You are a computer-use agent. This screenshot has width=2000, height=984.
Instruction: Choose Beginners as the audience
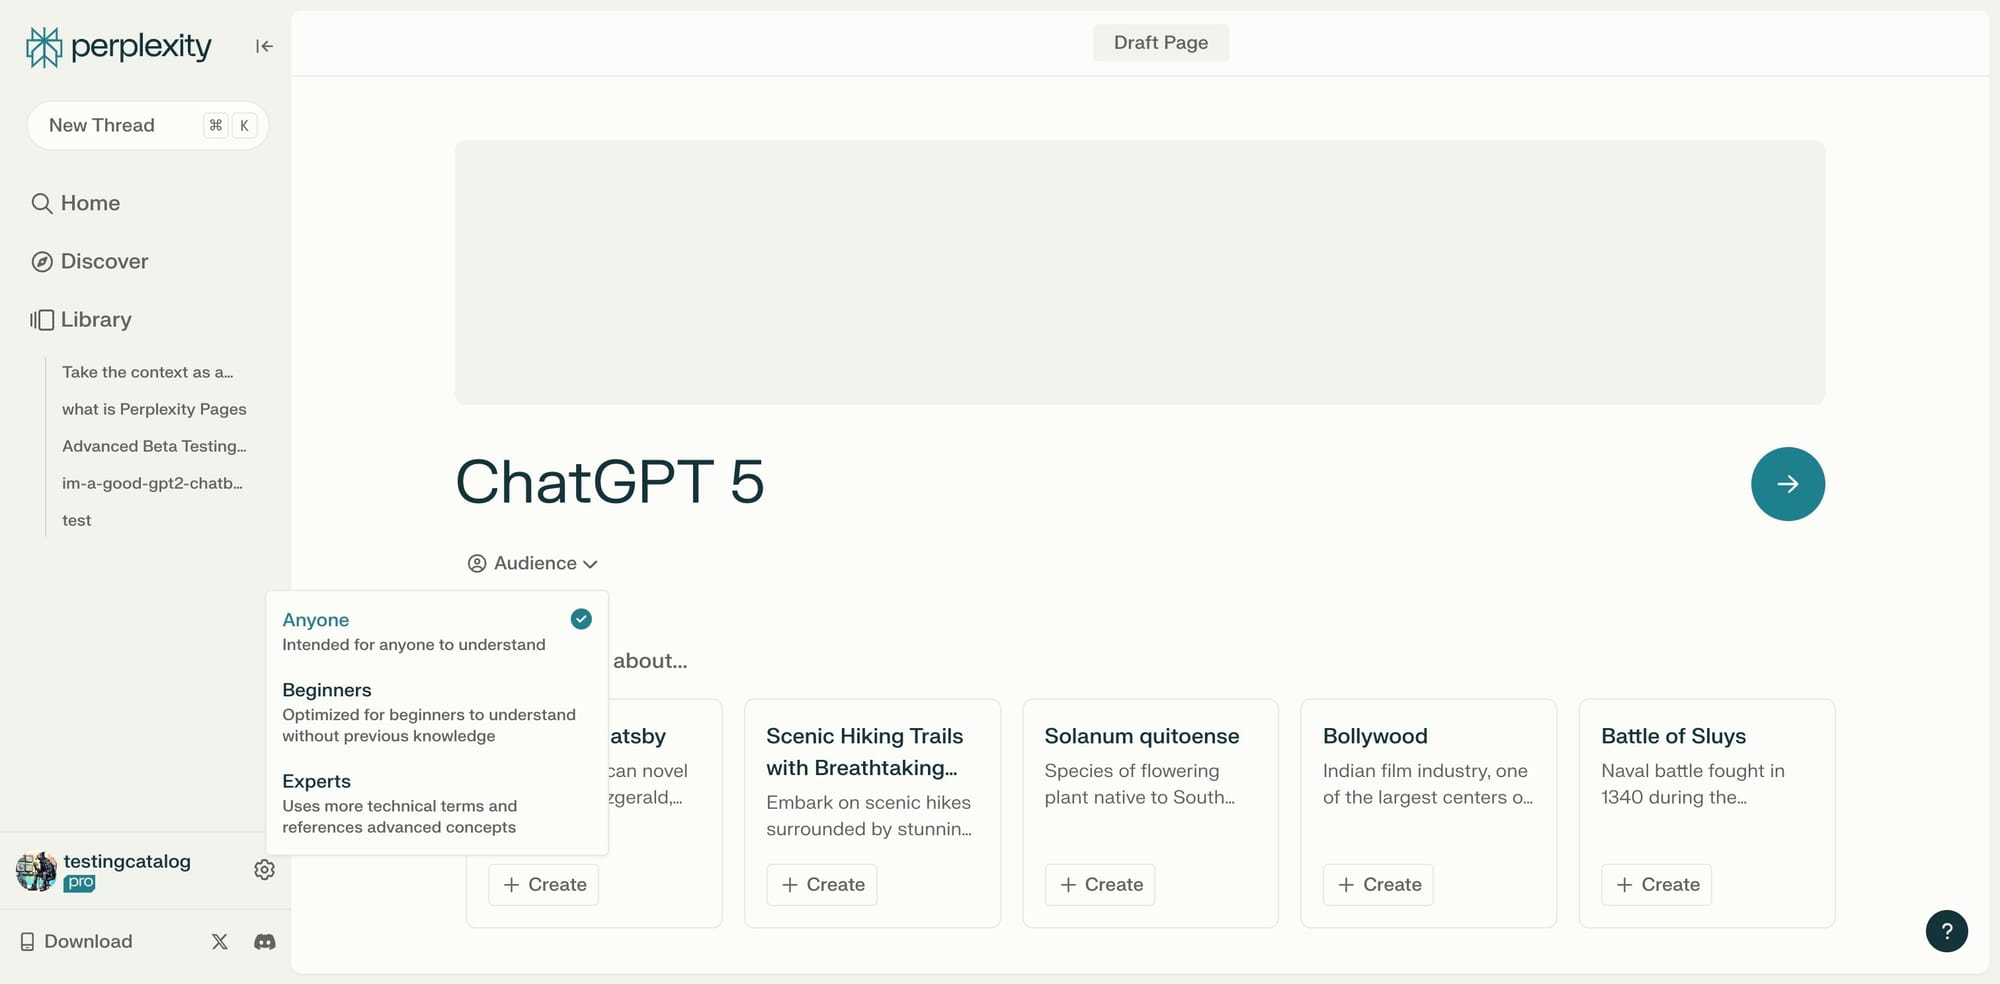click(327, 690)
